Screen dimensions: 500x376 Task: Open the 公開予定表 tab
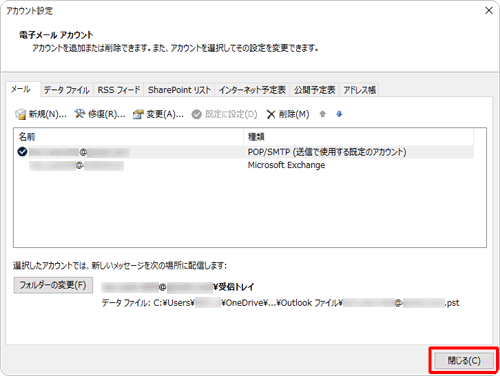tap(314, 90)
